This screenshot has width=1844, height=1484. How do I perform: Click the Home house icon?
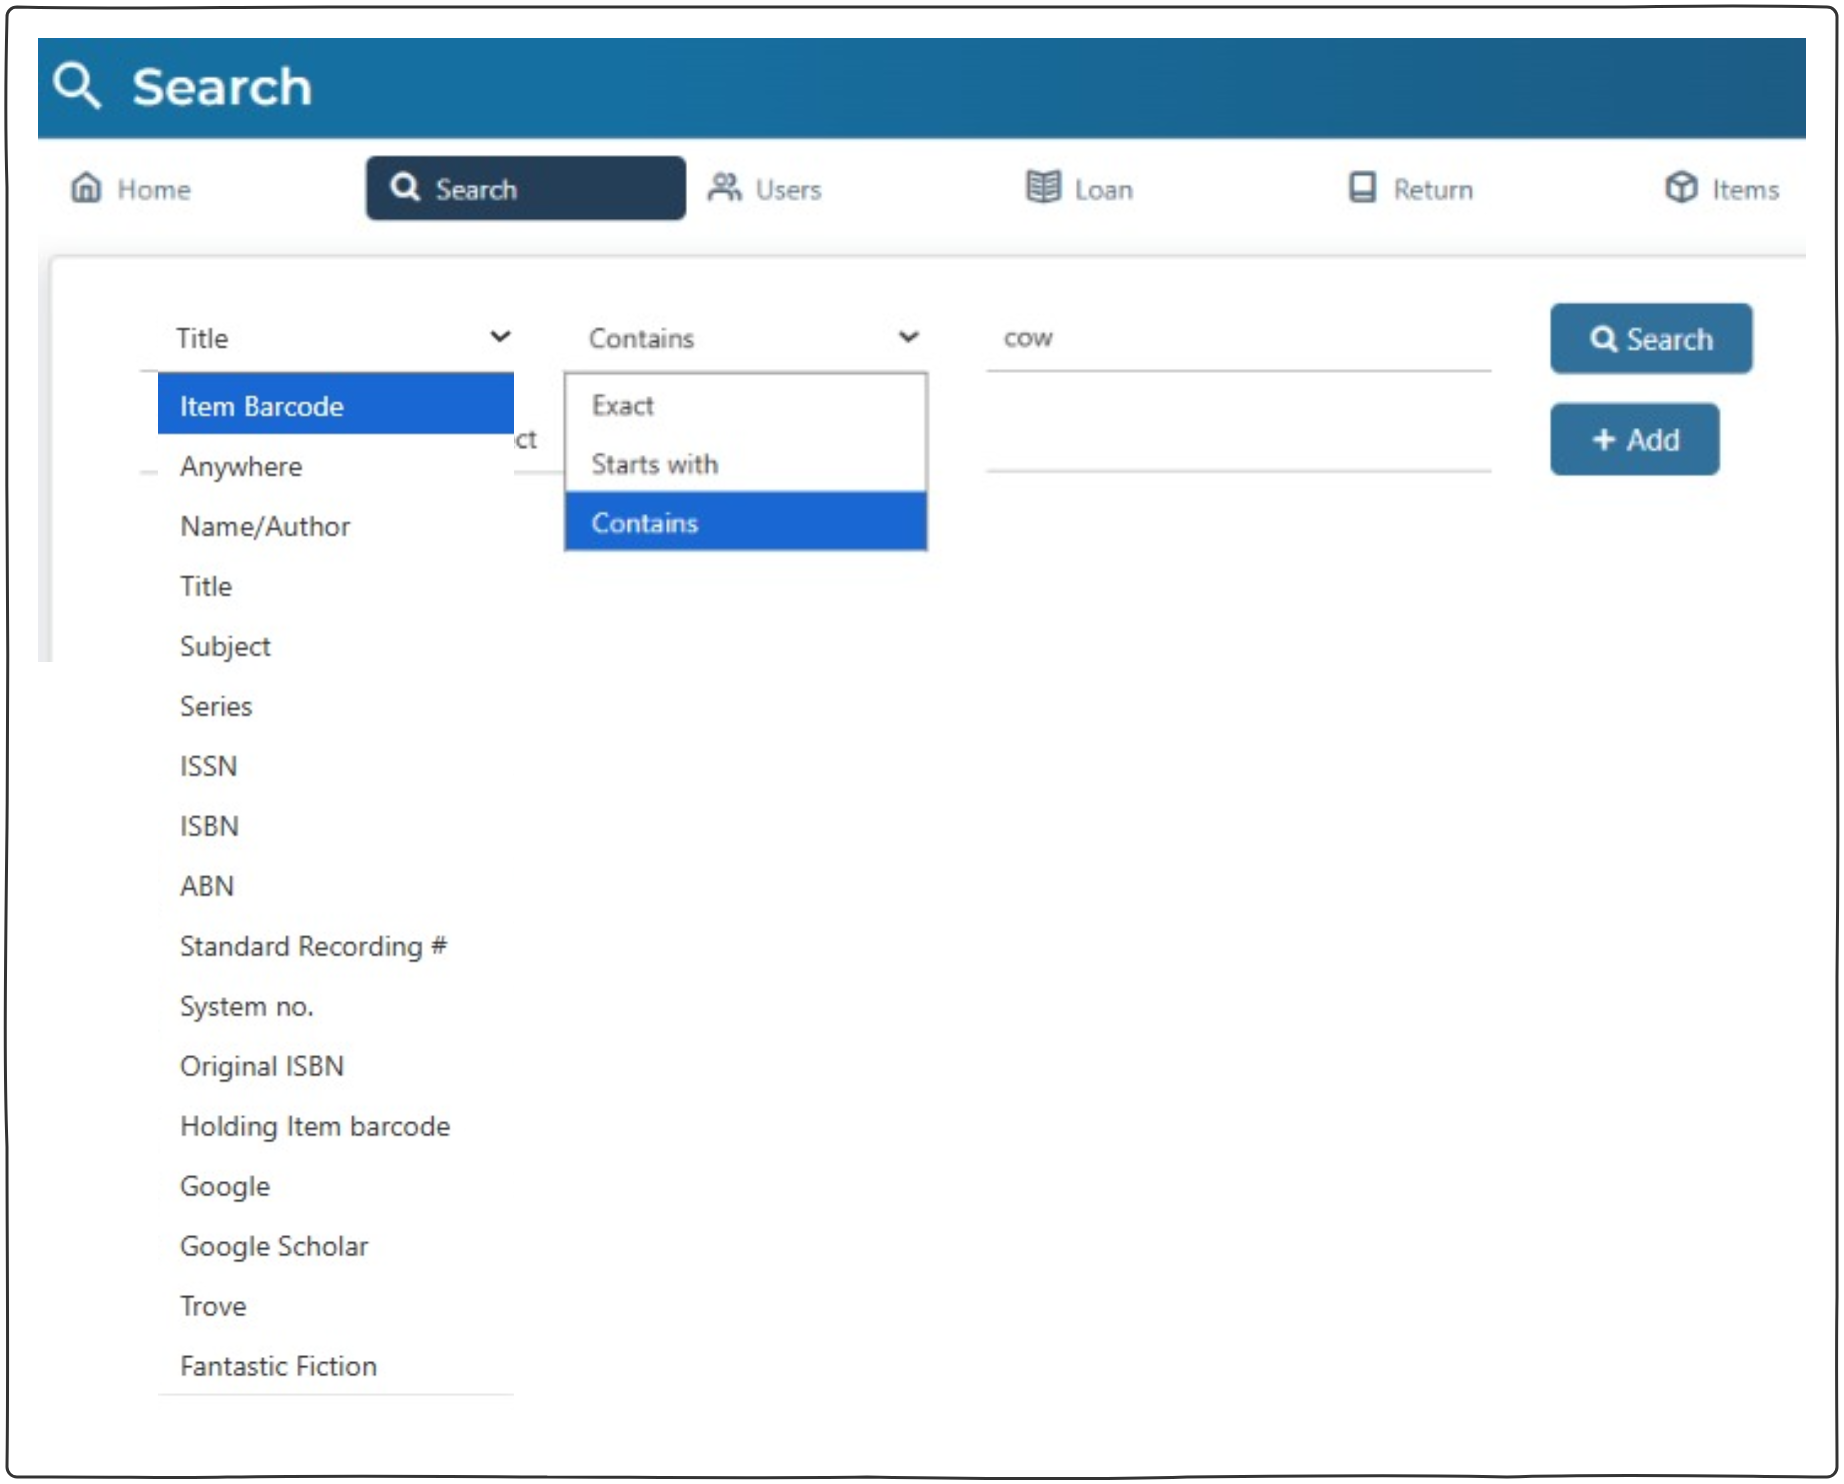tap(86, 188)
